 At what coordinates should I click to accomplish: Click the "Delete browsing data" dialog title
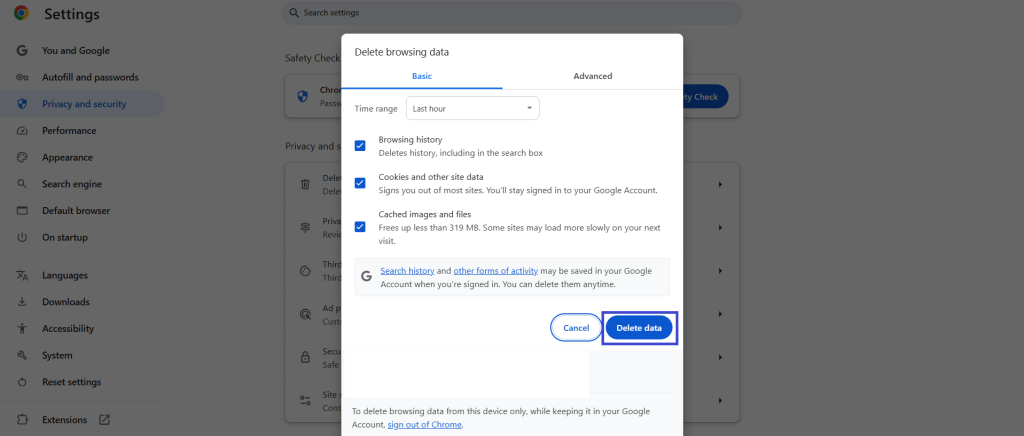(x=402, y=52)
